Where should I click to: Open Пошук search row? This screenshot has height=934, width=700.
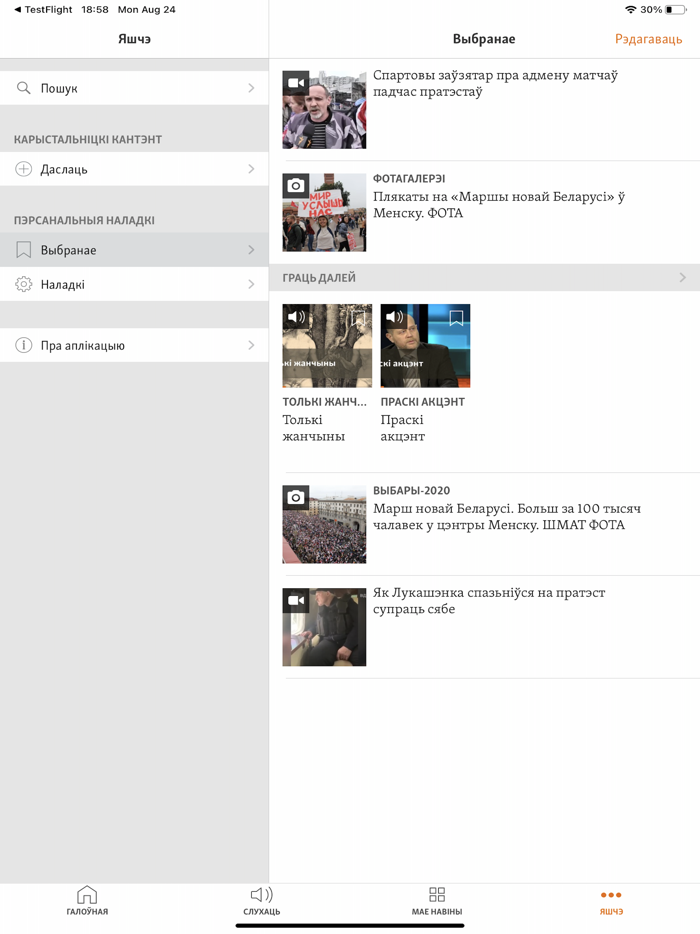point(134,88)
